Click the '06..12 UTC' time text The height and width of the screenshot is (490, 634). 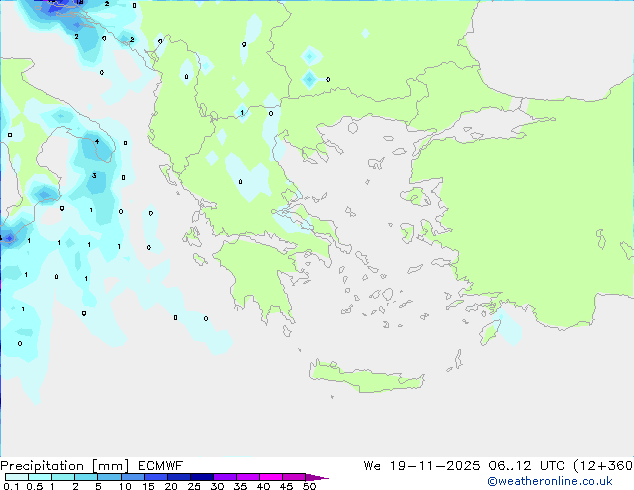[526, 466]
